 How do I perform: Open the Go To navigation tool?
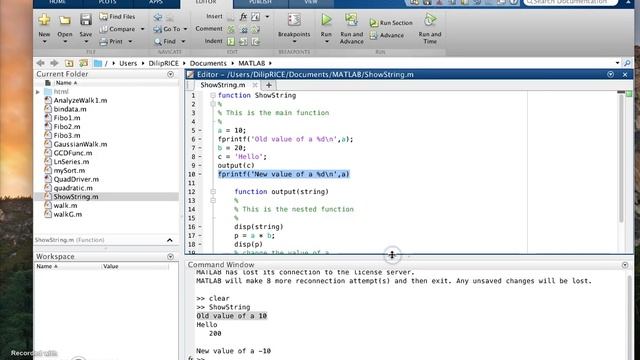click(167, 29)
